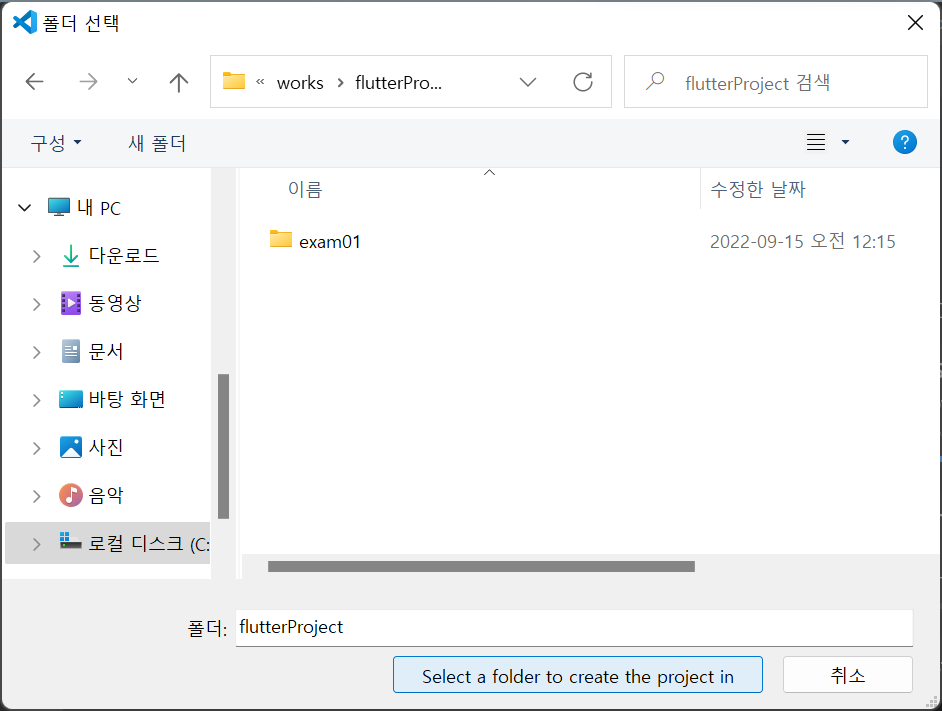Go up one folder level
The image size is (942, 711).
point(178,82)
